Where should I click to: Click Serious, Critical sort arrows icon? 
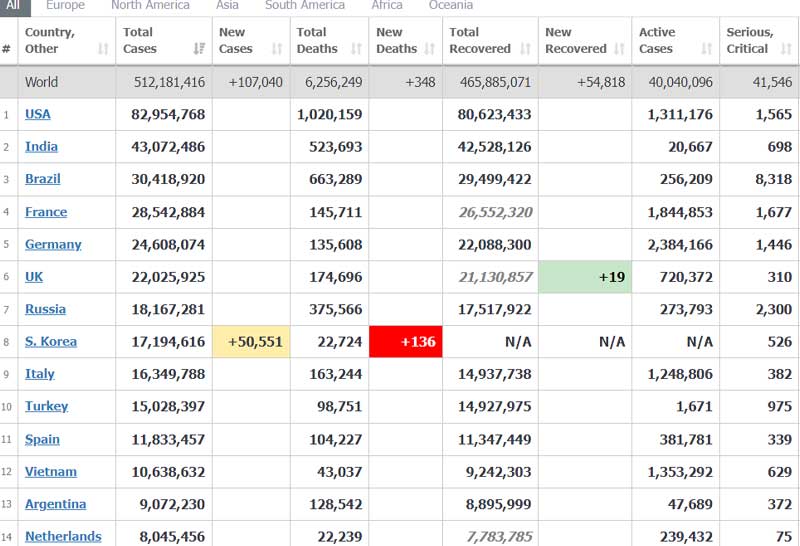(787, 49)
